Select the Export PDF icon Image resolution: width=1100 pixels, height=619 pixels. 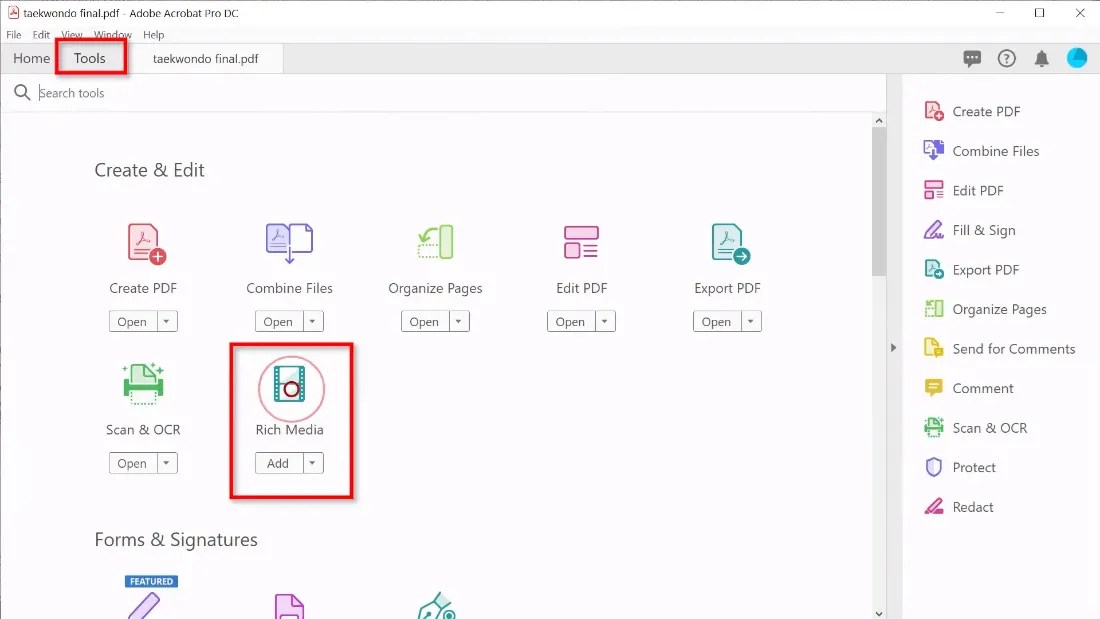coord(727,242)
